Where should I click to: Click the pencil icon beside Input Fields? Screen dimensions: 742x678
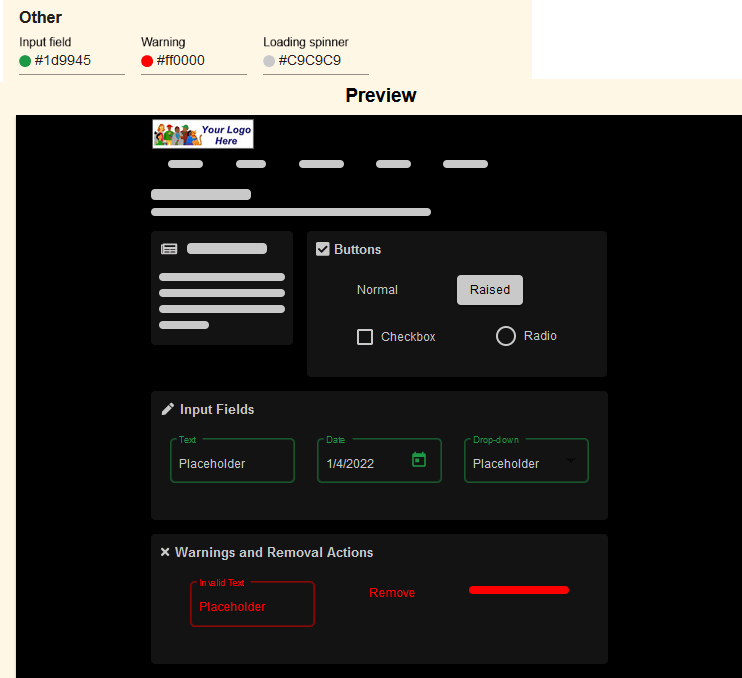(168, 409)
